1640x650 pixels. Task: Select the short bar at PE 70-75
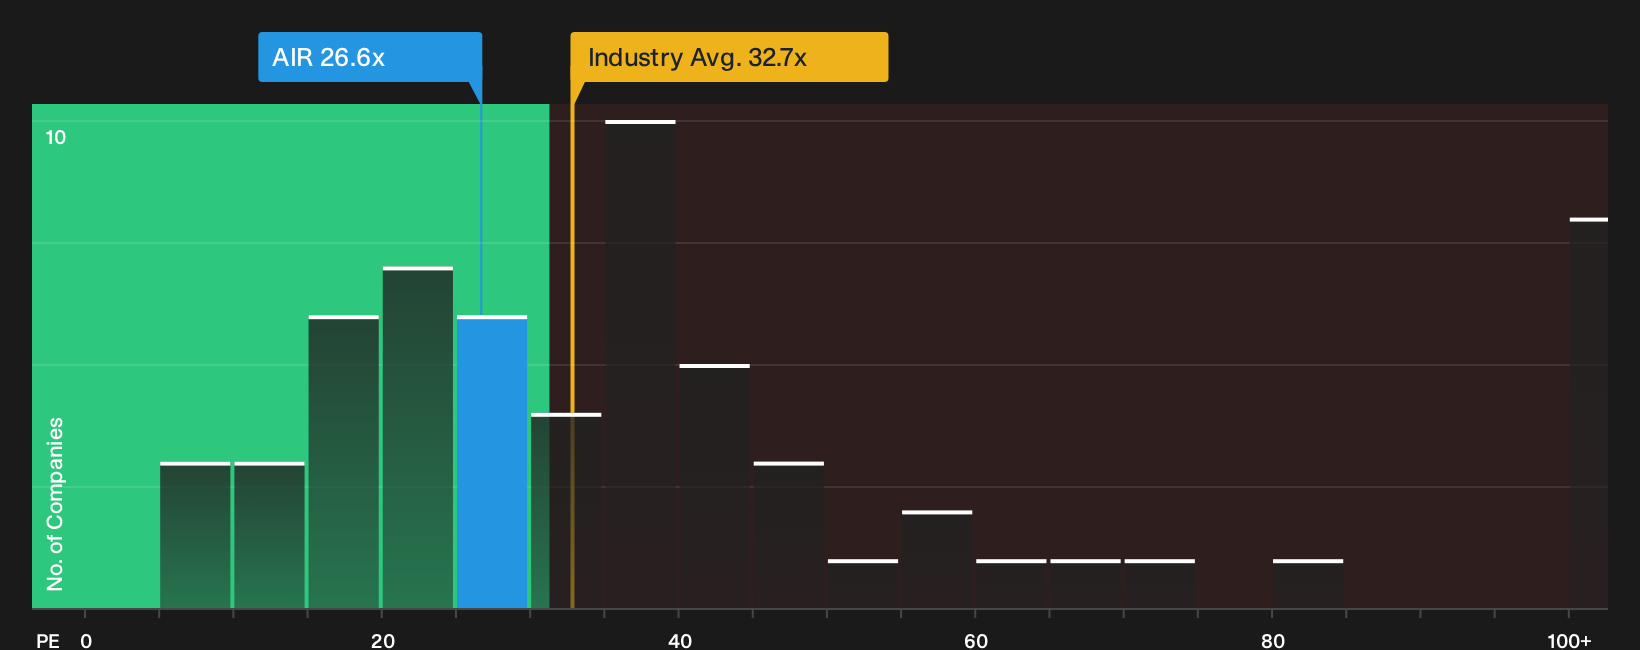(1160, 584)
